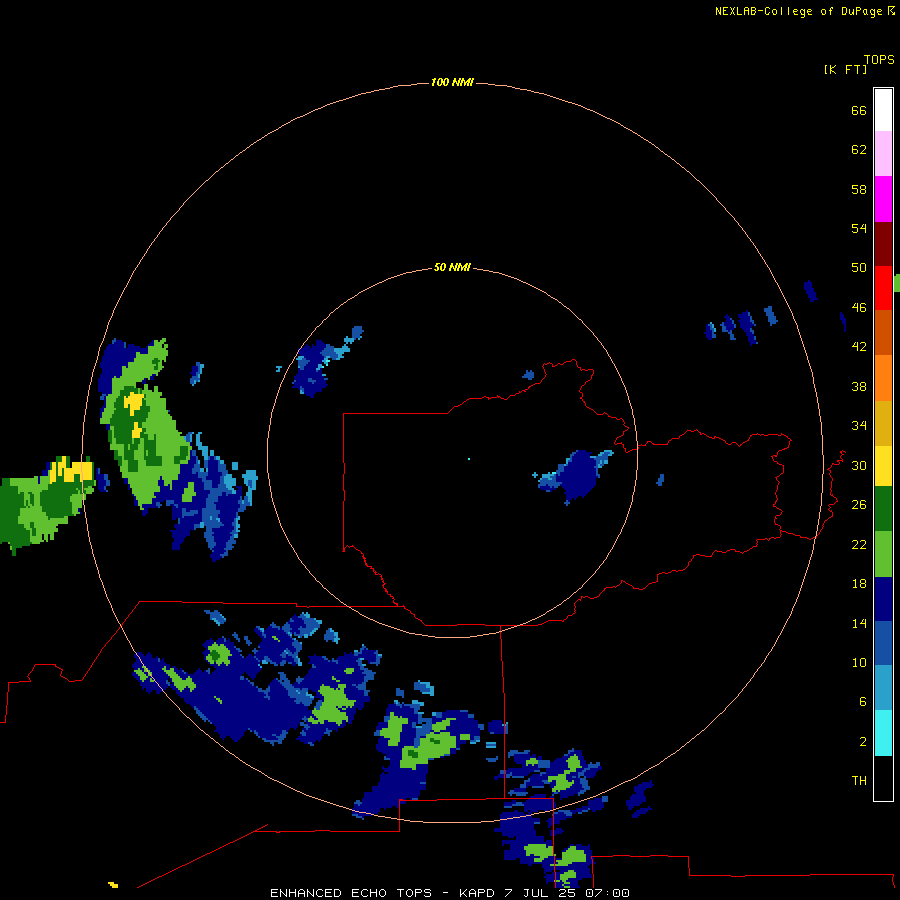
Task: Click the dark green 26 color swatch
Action: click(883, 509)
